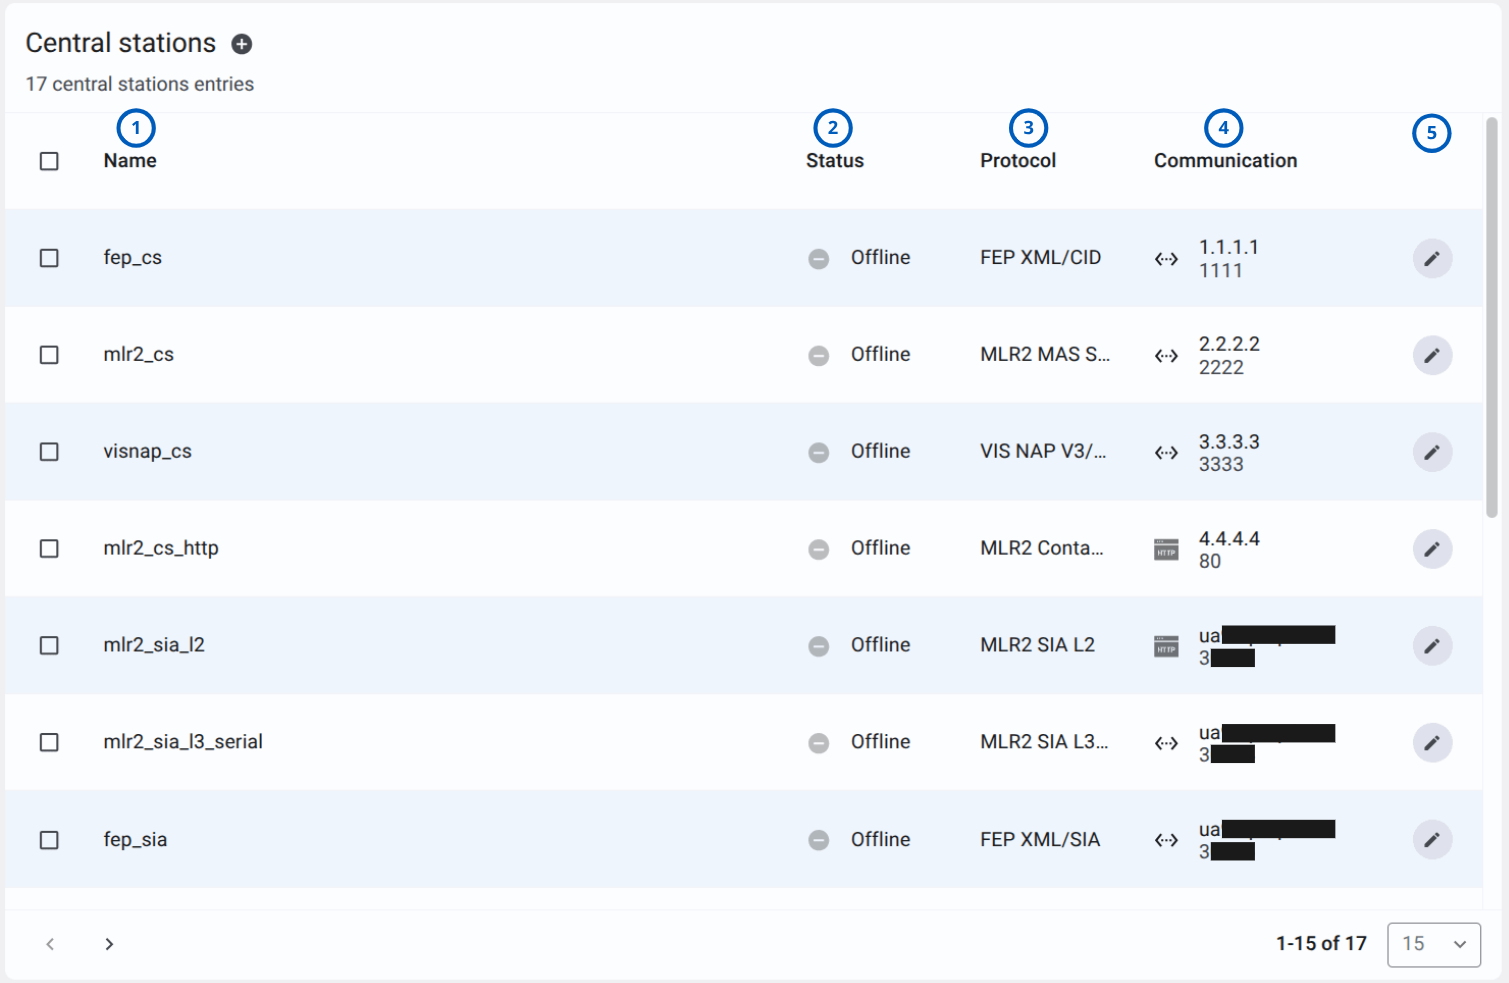Edit the mlr2_cs_http central station
The image size is (1509, 983).
pyautogui.click(x=1432, y=549)
